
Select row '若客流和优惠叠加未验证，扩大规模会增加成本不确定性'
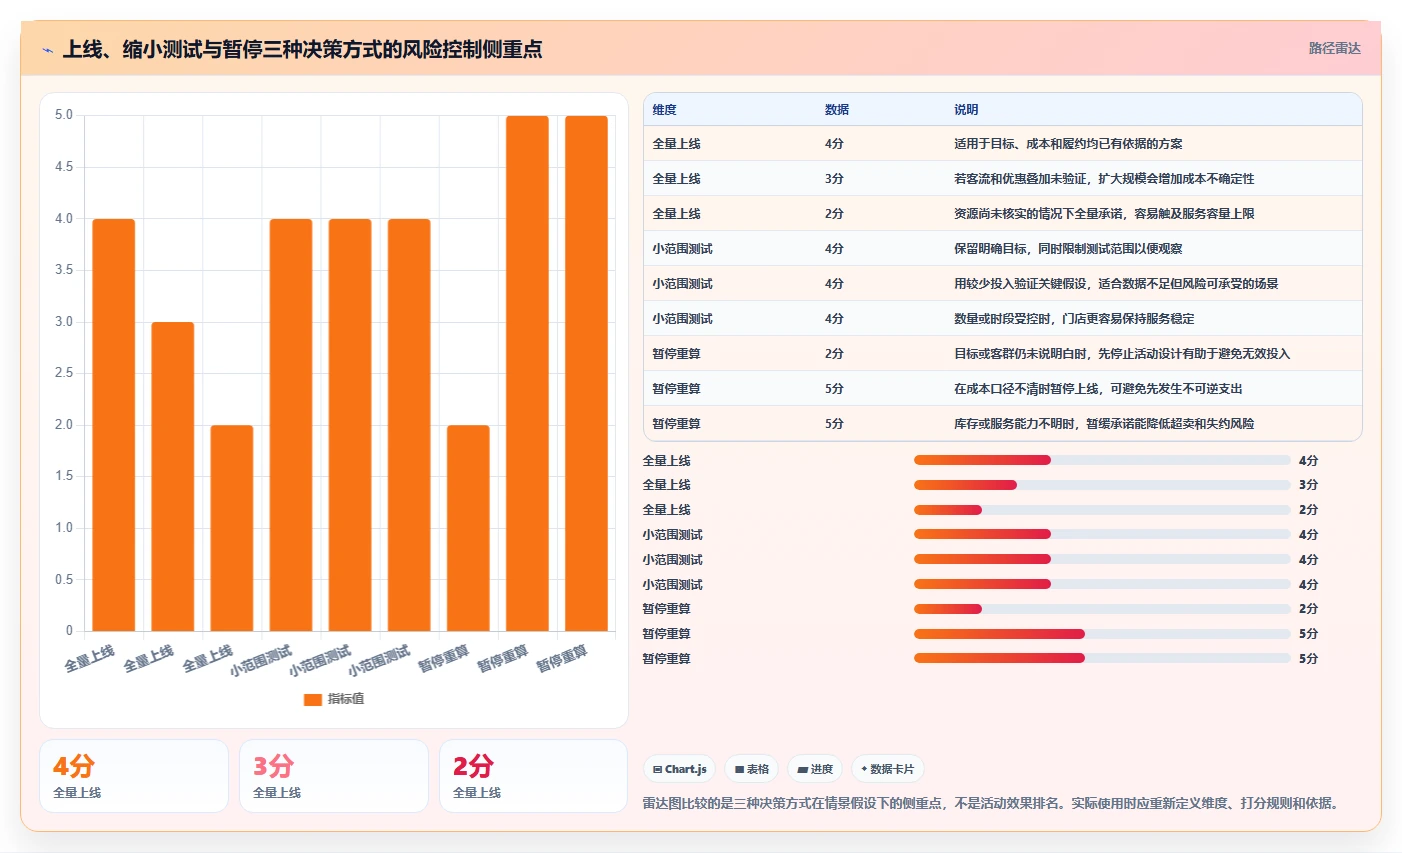1003,178
